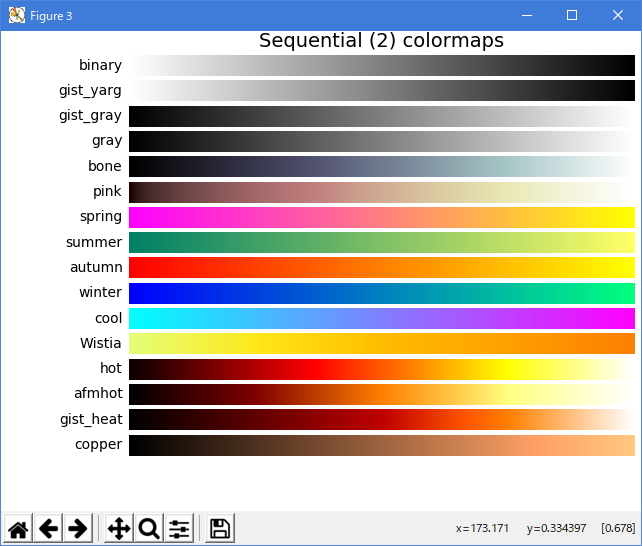Click the 'gray' label text
642x546 pixels.
[x=107, y=141]
